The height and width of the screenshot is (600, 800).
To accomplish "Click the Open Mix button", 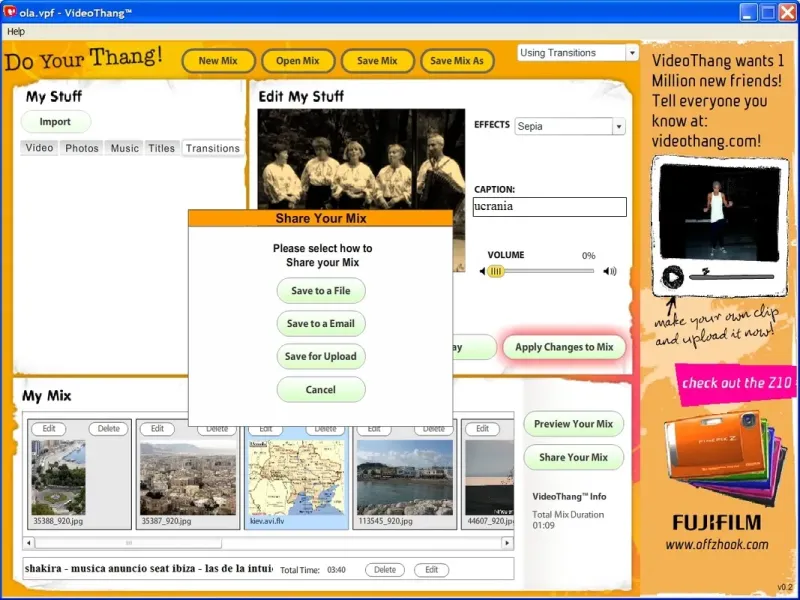I will (x=298, y=61).
